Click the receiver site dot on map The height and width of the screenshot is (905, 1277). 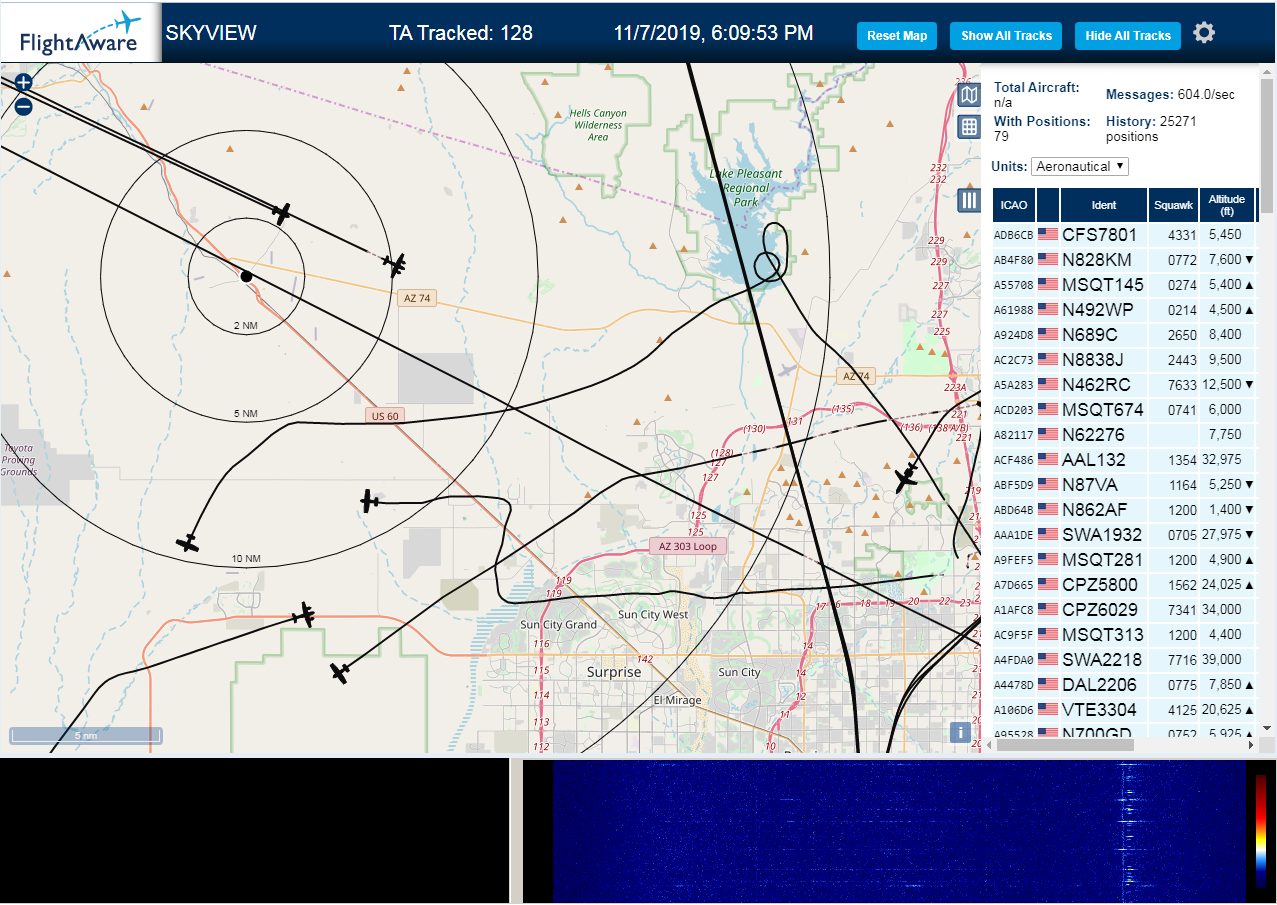(246, 275)
